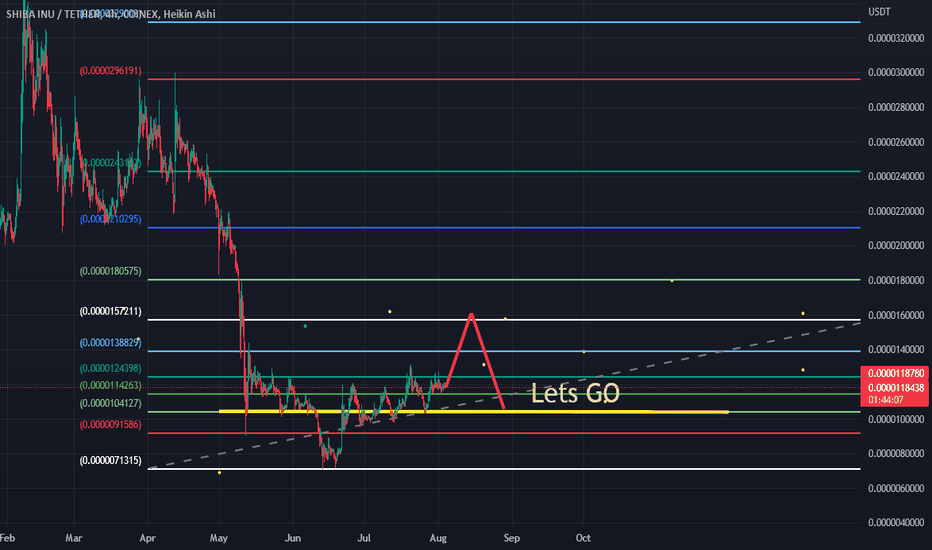Select the white level label (0.0000071315)
Screen dimensions: 932x550
coord(111,460)
